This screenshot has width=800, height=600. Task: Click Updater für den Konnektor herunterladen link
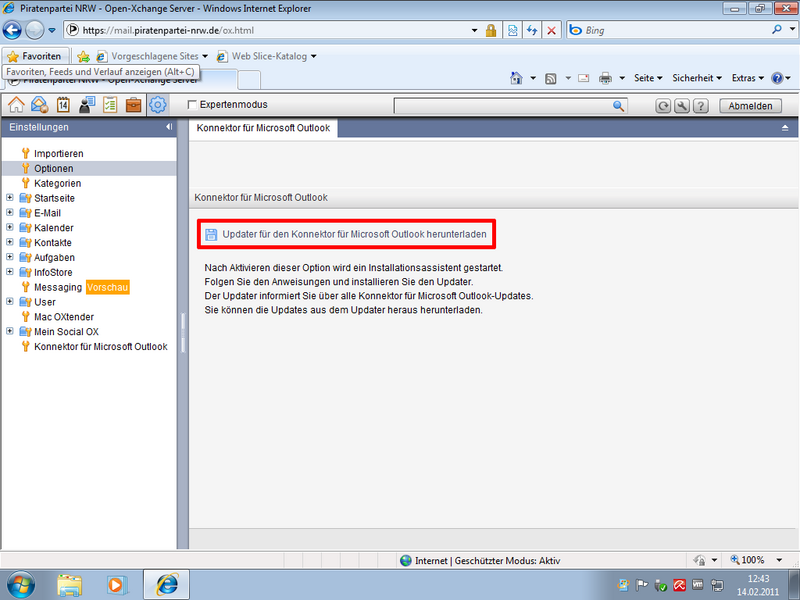346,234
